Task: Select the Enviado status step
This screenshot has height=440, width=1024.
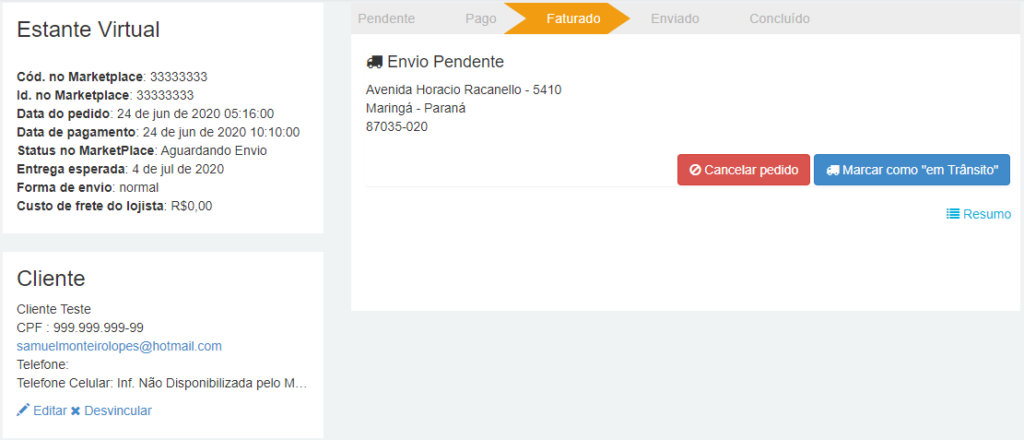Action: pyautogui.click(x=675, y=19)
